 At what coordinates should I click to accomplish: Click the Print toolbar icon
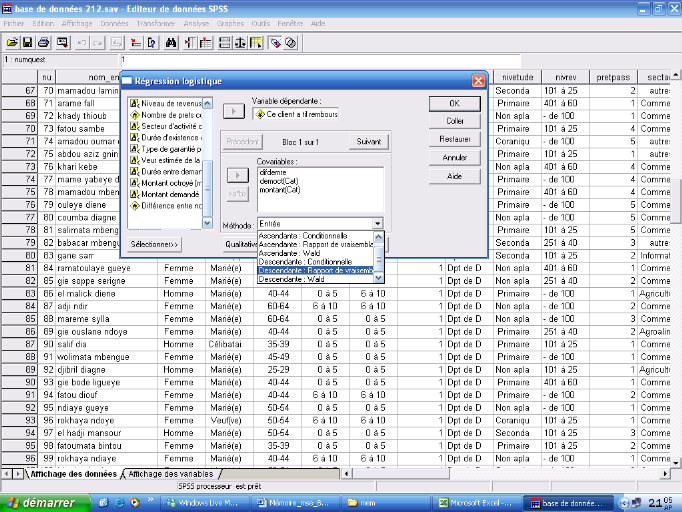[x=45, y=43]
